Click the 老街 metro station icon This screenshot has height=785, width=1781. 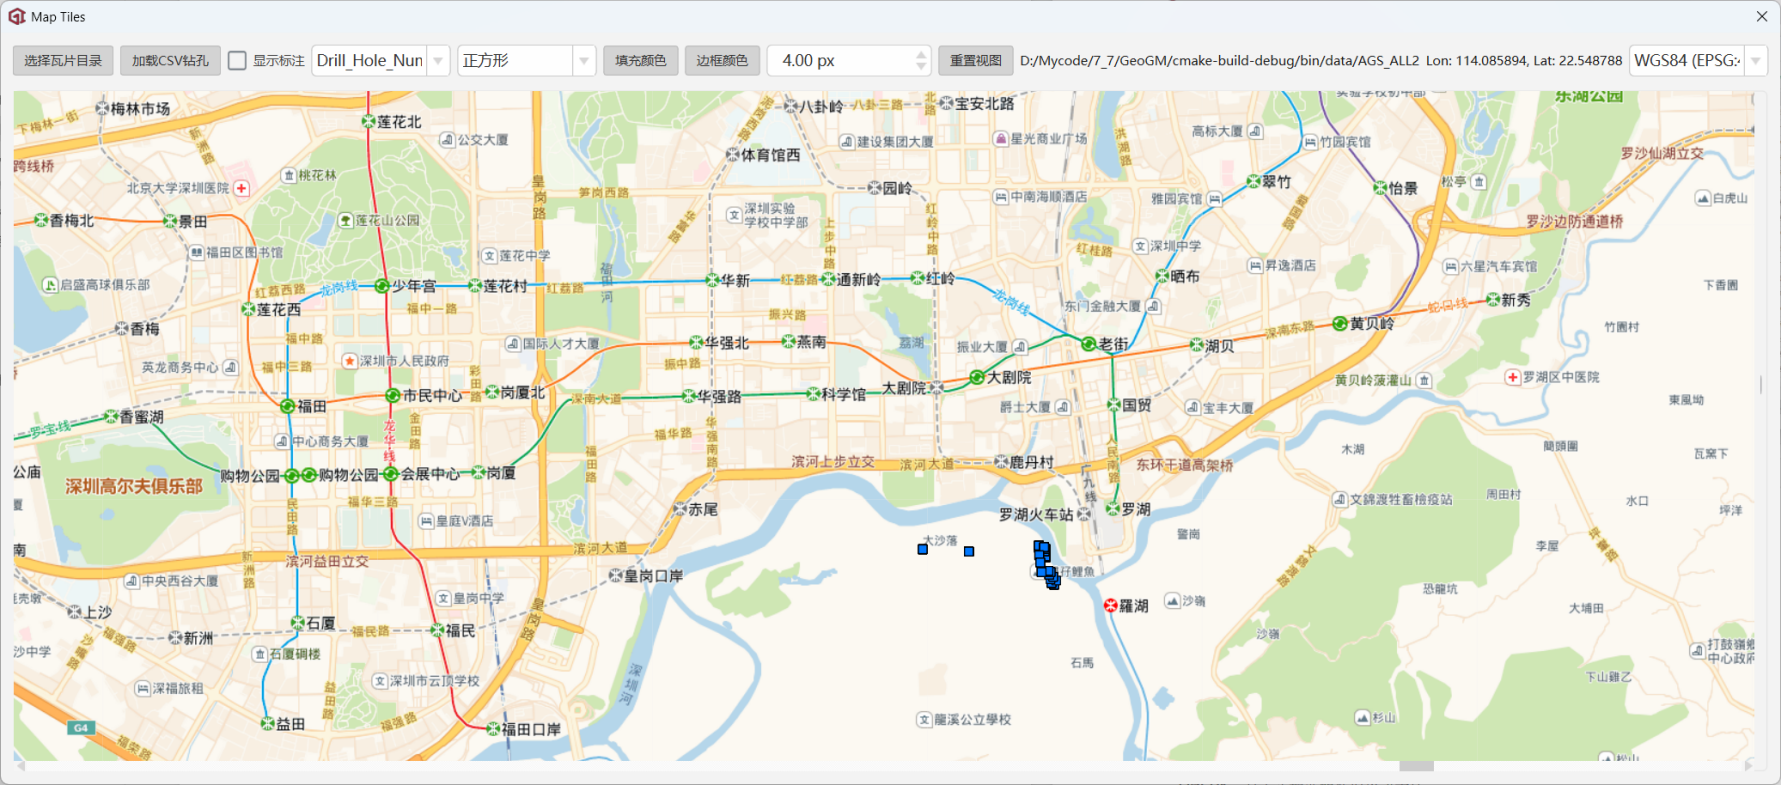(x=1088, y=344)
